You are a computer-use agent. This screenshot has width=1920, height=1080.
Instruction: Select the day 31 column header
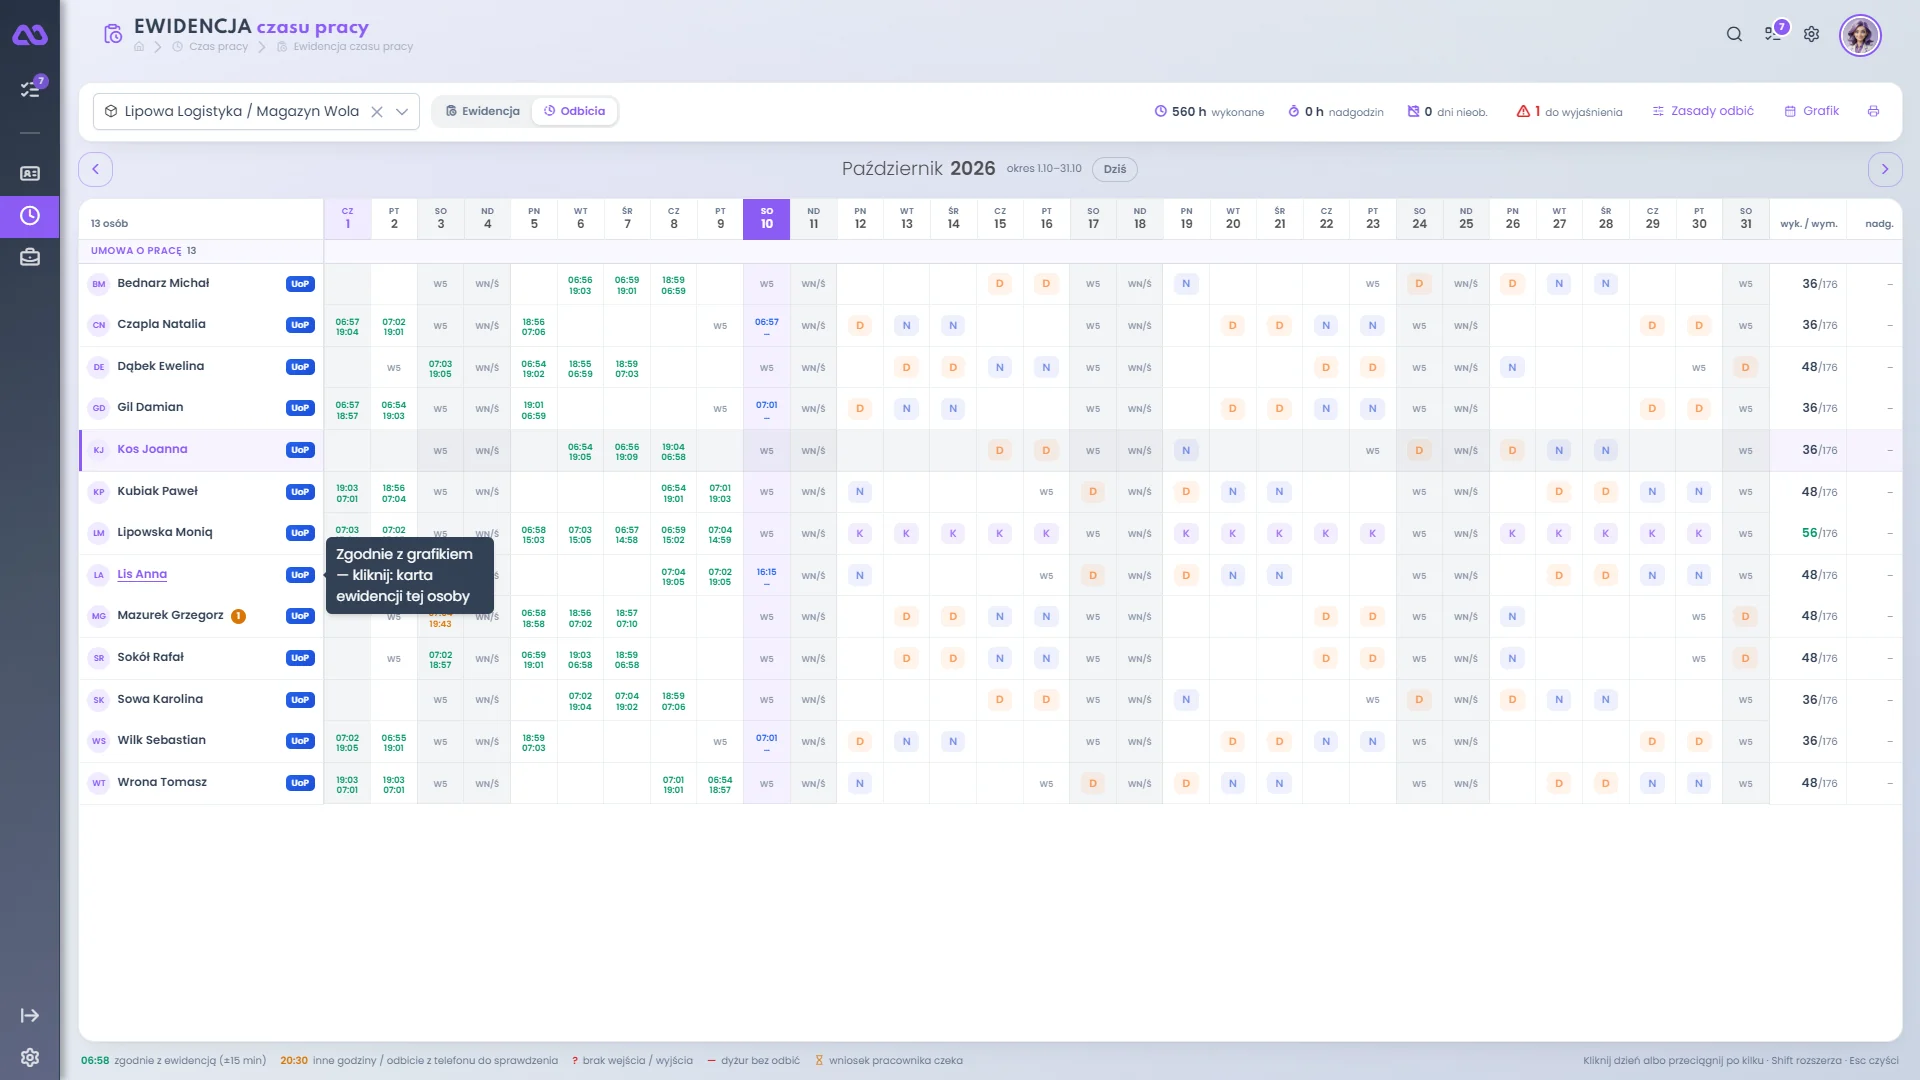pos(1745,219)
